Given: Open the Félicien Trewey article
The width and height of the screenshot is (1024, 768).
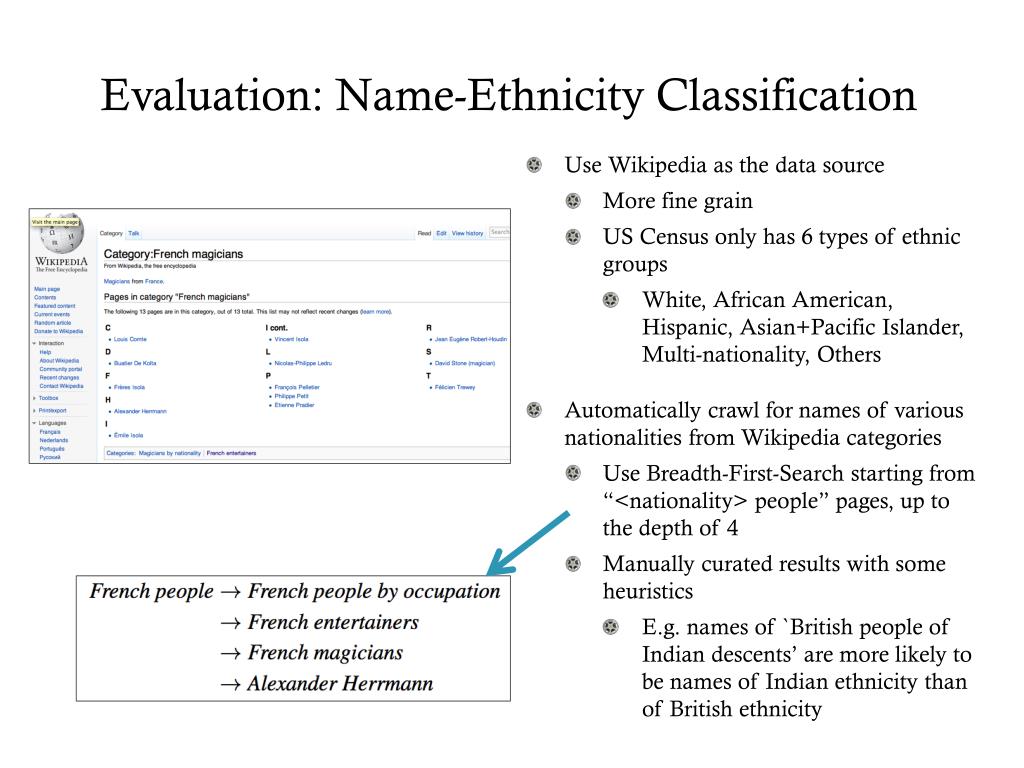Looking at the screenshot, I should click(455, 387).
